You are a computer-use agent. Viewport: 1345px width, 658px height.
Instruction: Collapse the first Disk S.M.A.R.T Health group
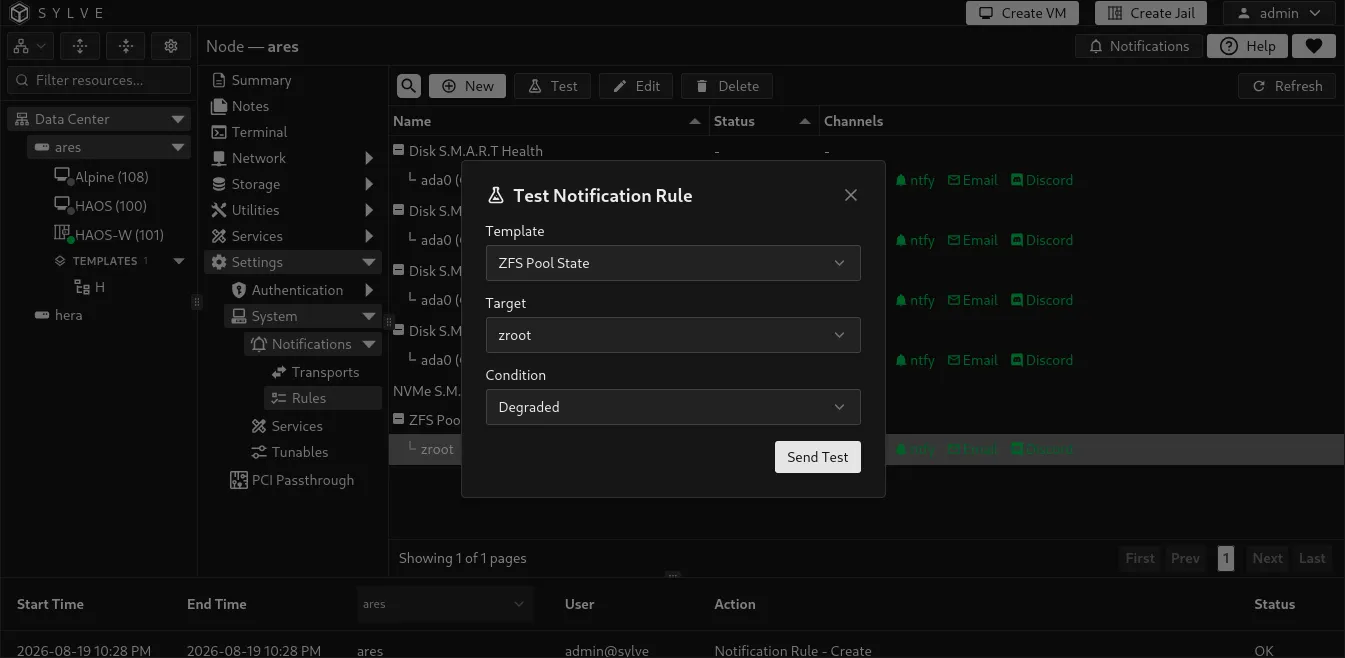tap(399, 151)
